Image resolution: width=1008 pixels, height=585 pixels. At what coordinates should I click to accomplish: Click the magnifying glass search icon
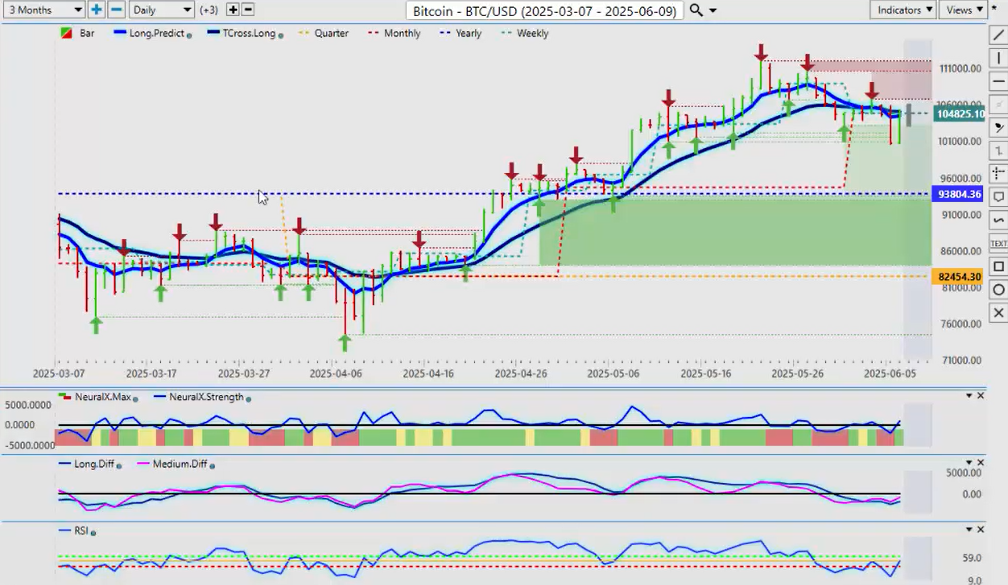[x=696, y=10]
